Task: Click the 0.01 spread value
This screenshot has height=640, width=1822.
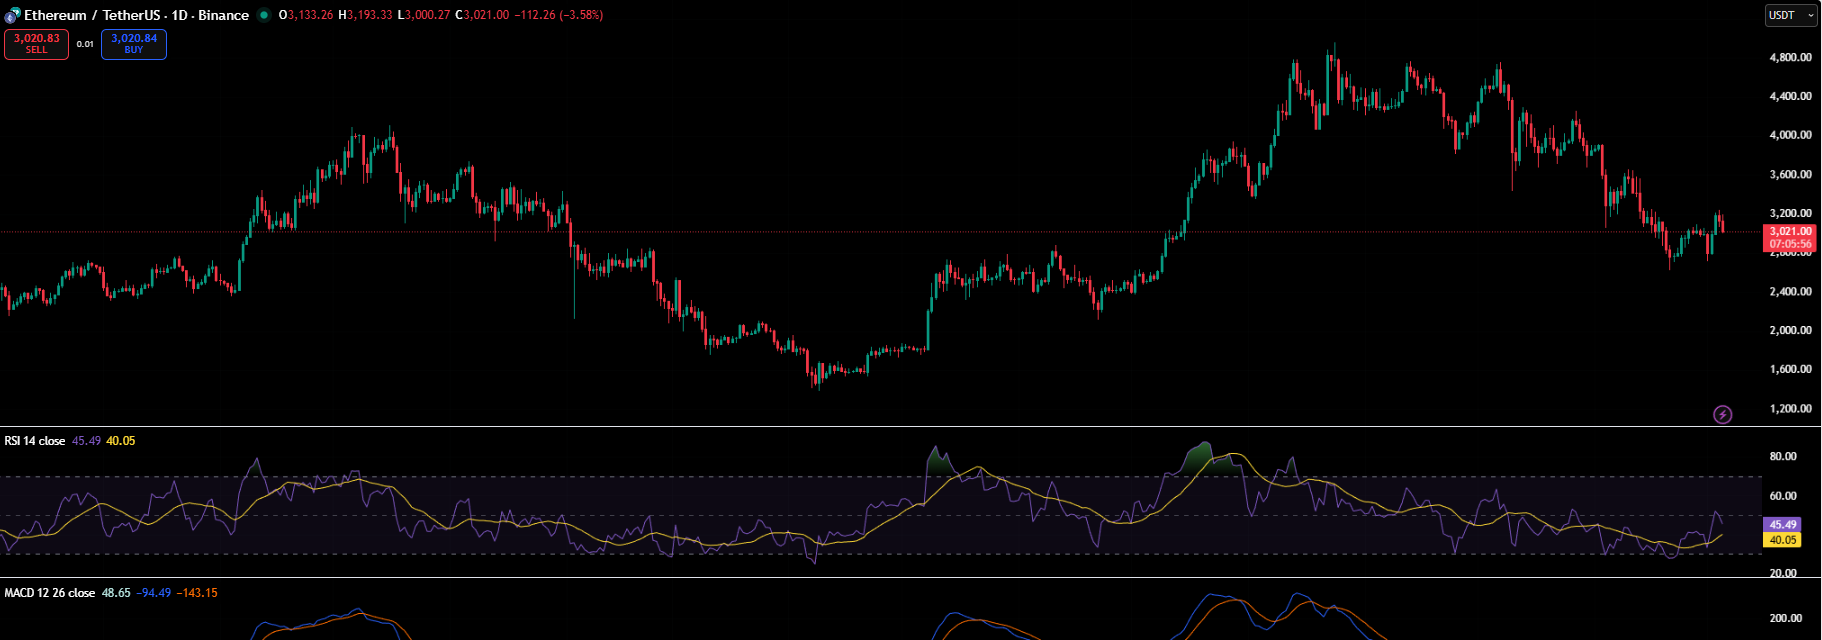Action: coord(85,44)
